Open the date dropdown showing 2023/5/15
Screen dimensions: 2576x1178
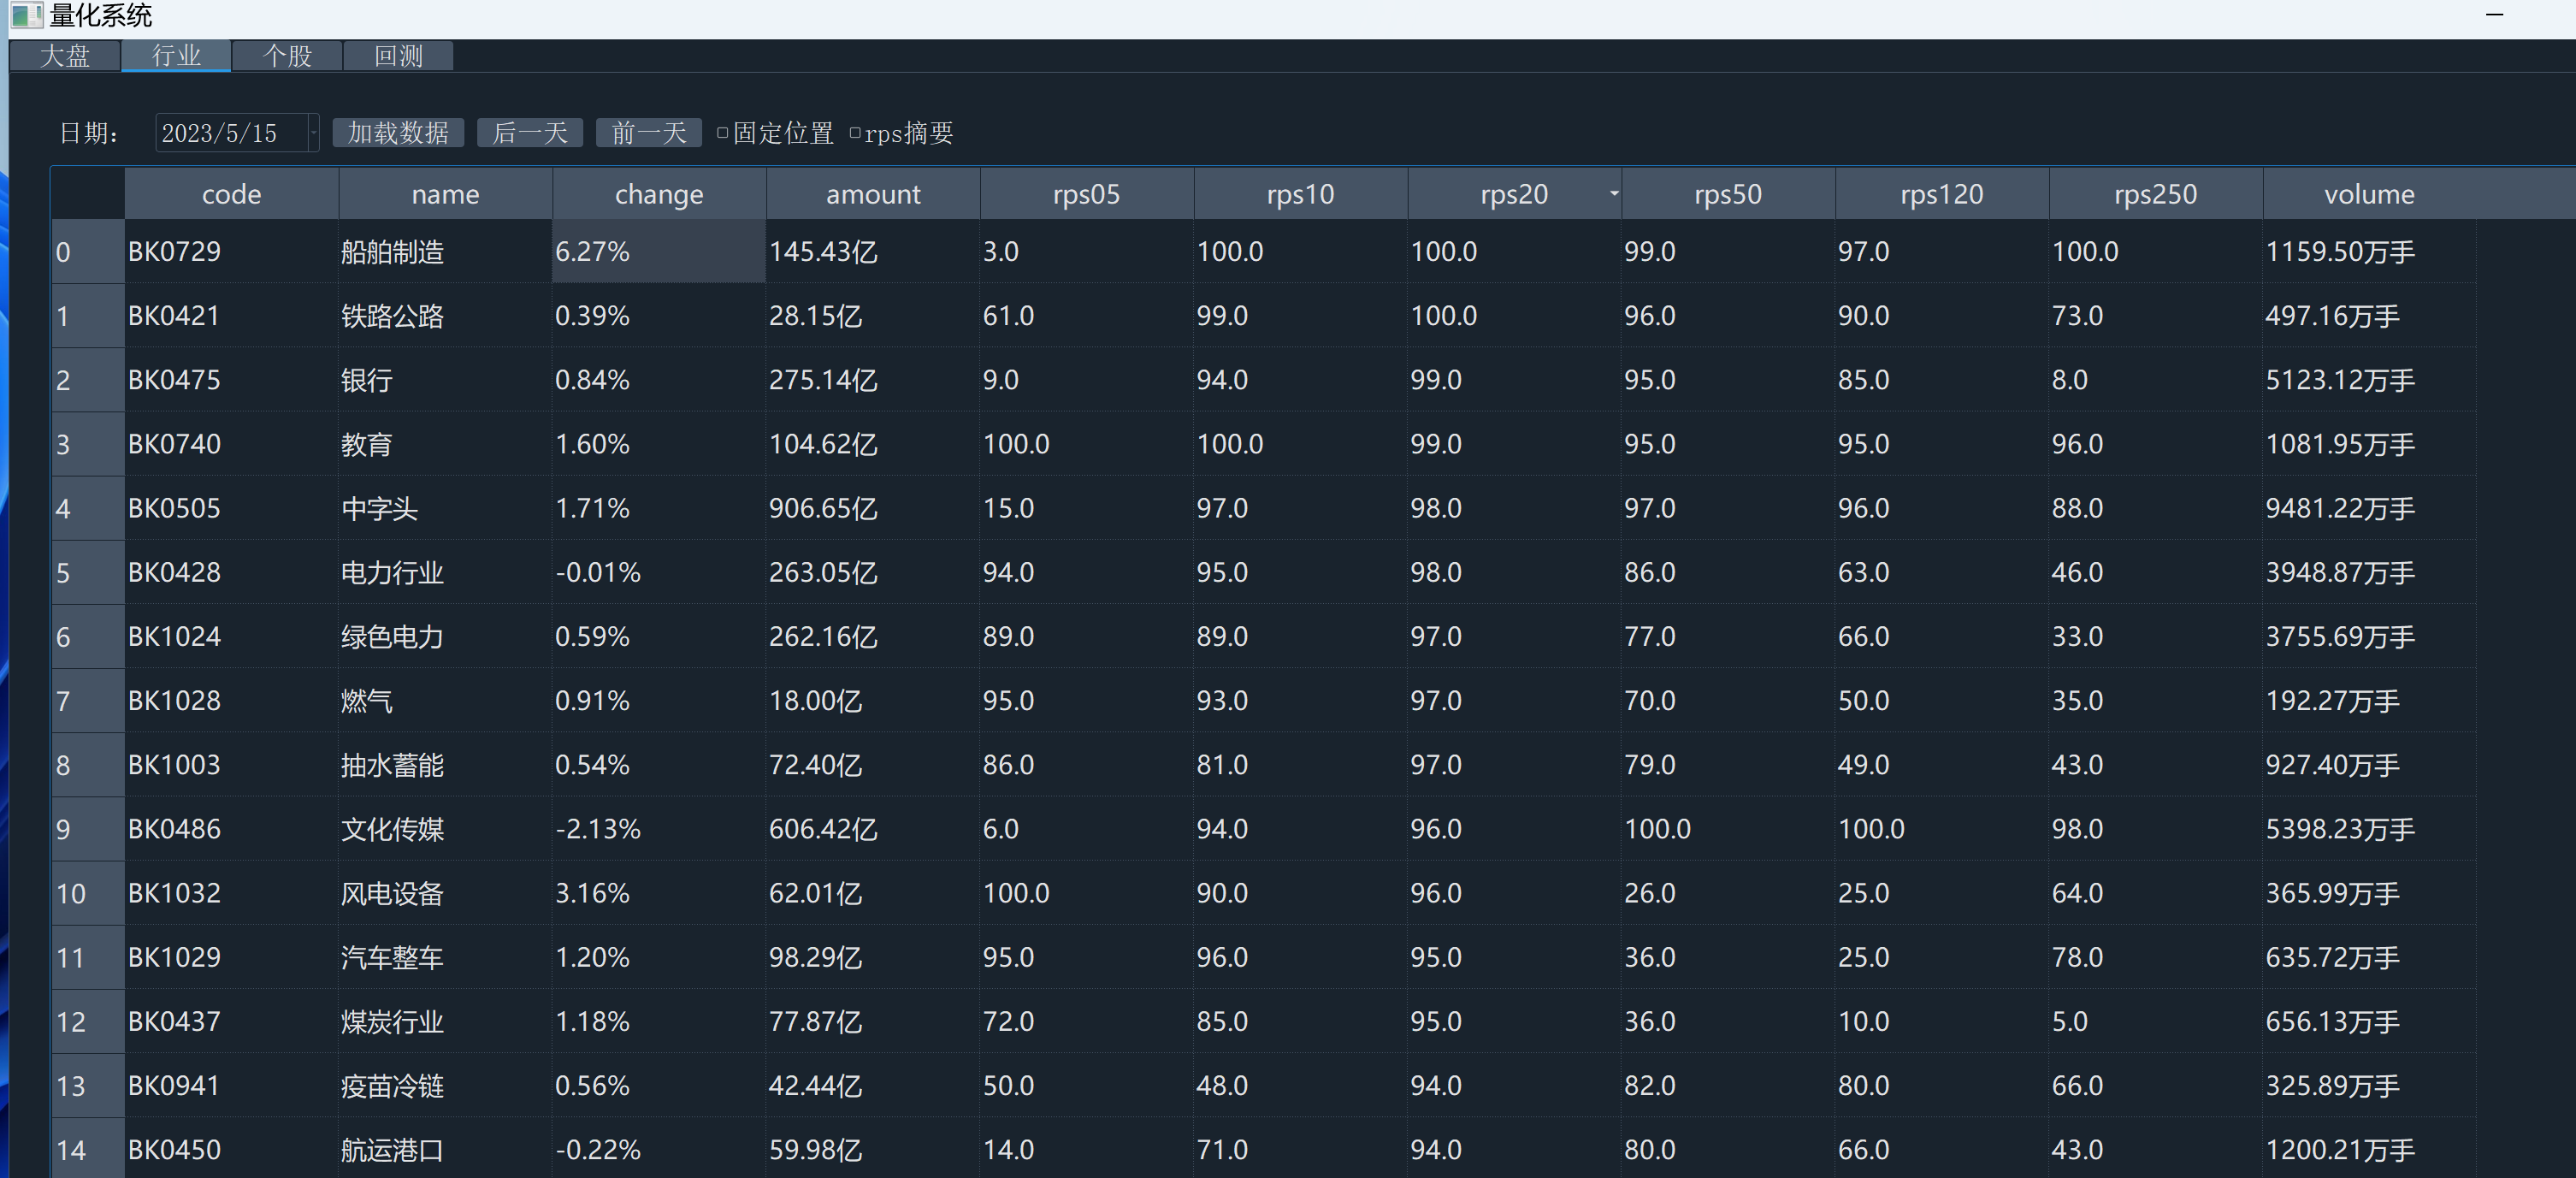click(313, 133)
